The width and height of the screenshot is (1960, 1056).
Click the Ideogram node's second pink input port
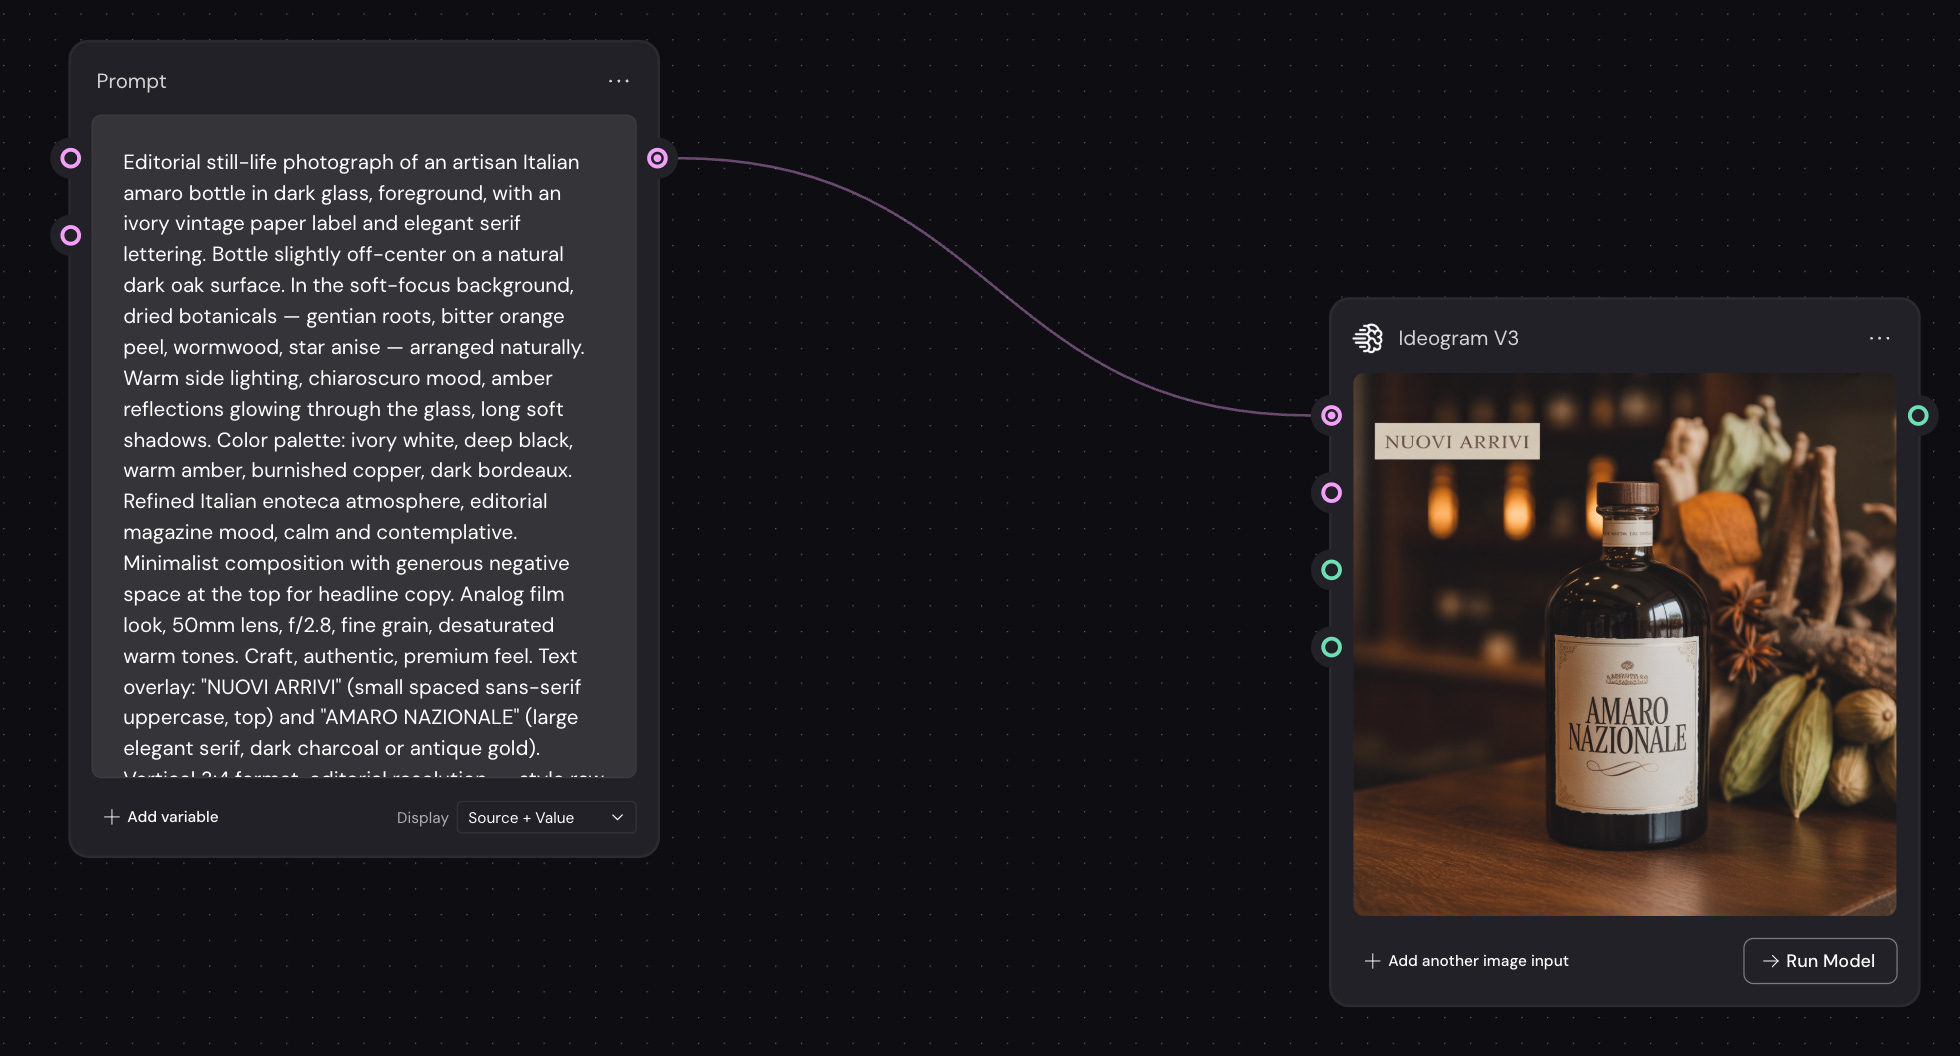[x=1331, y=492]
